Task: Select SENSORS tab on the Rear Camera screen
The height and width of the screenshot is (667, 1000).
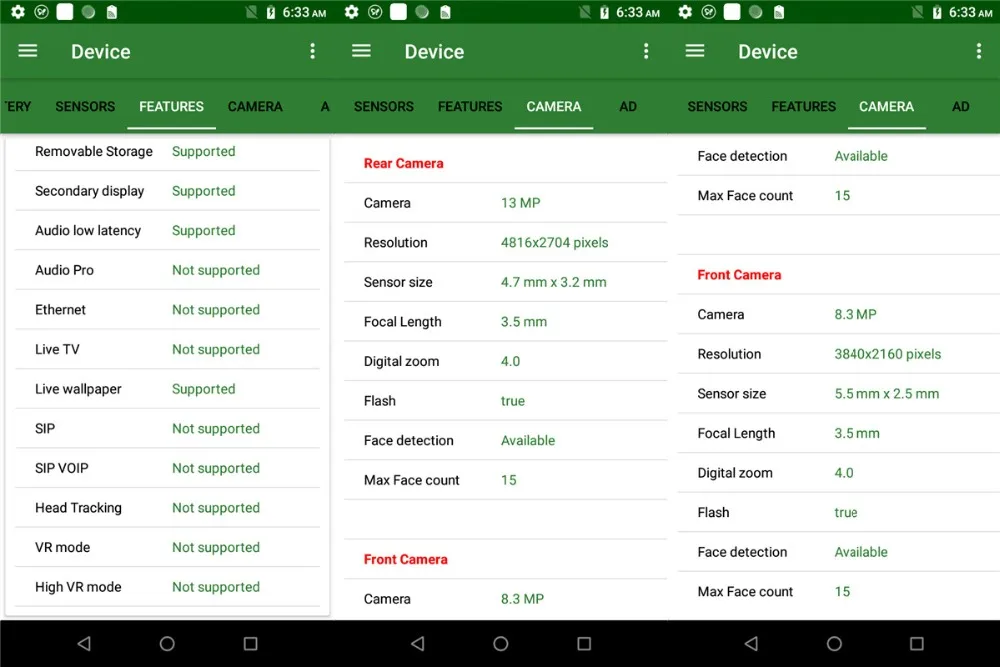Action: pyautogui.click(x=384, y=106)
